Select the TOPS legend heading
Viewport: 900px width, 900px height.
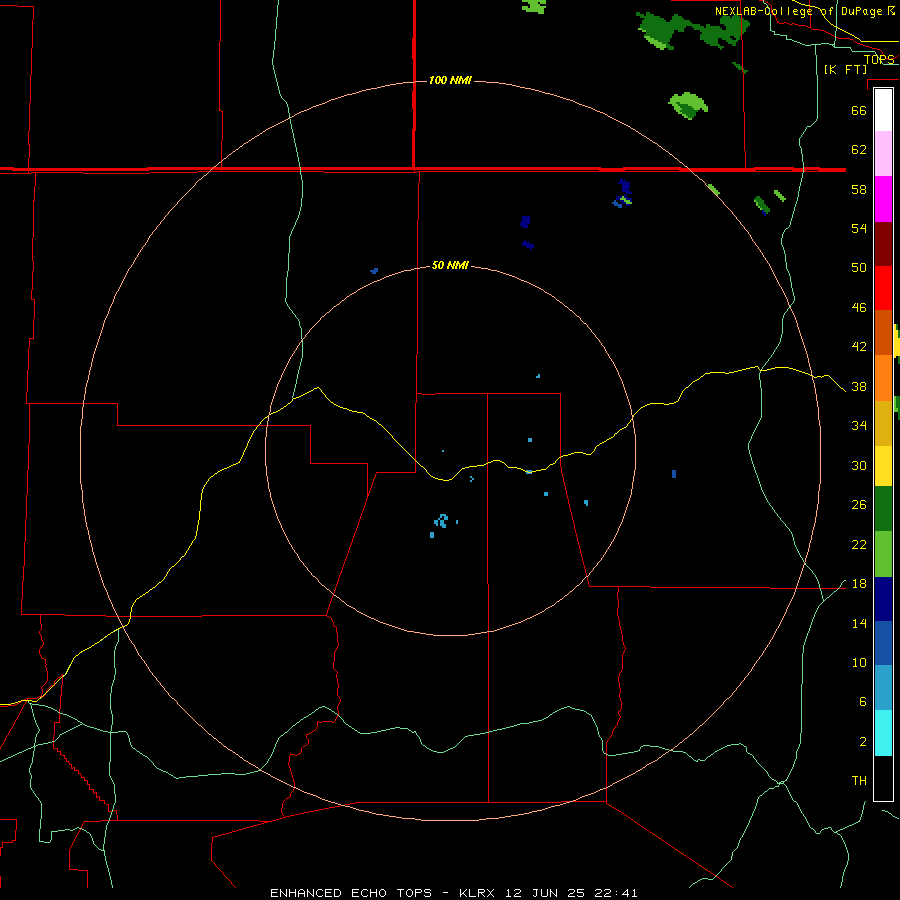tap(879, 59)
